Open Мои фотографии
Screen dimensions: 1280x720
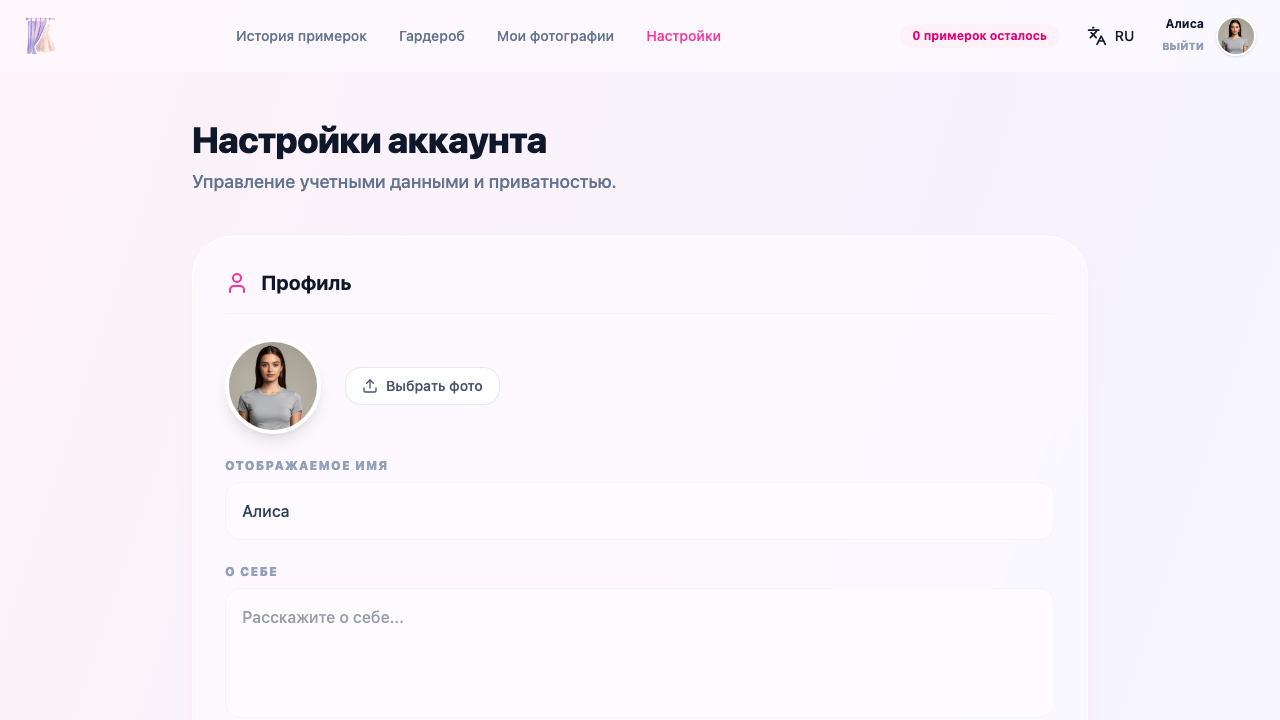click(555, 35)
